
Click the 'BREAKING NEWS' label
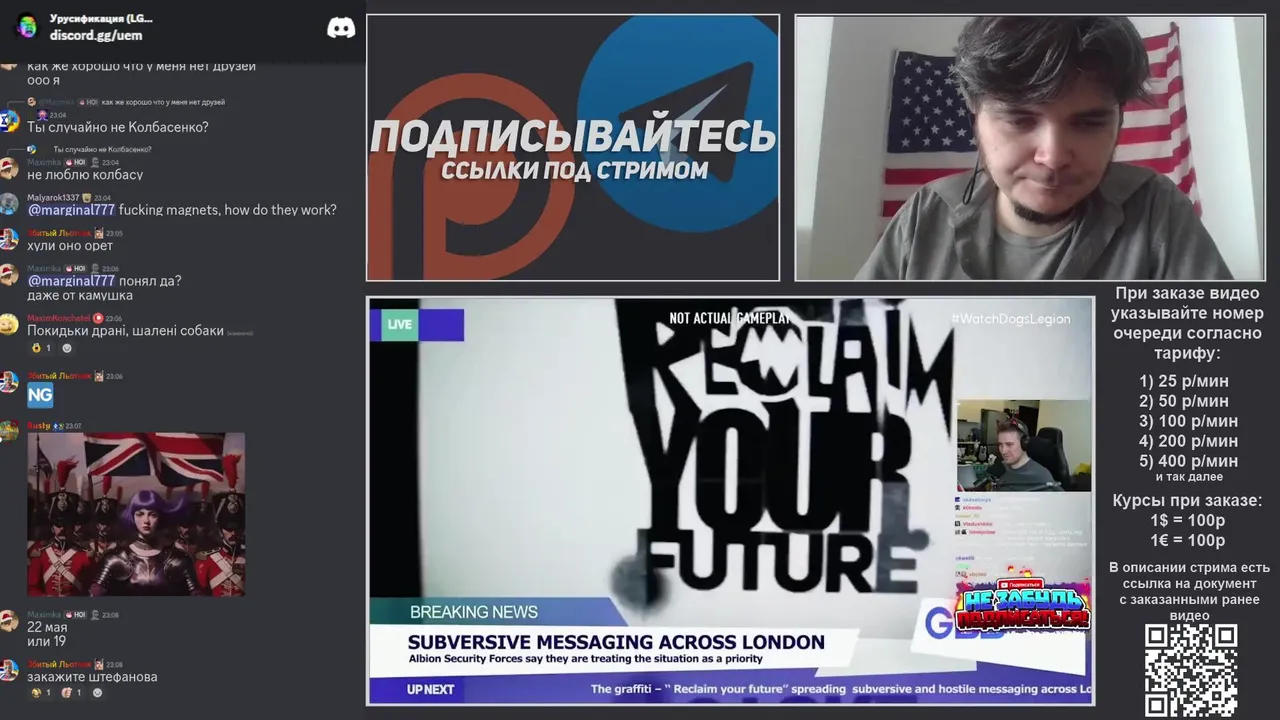click(x=474, y=612)
